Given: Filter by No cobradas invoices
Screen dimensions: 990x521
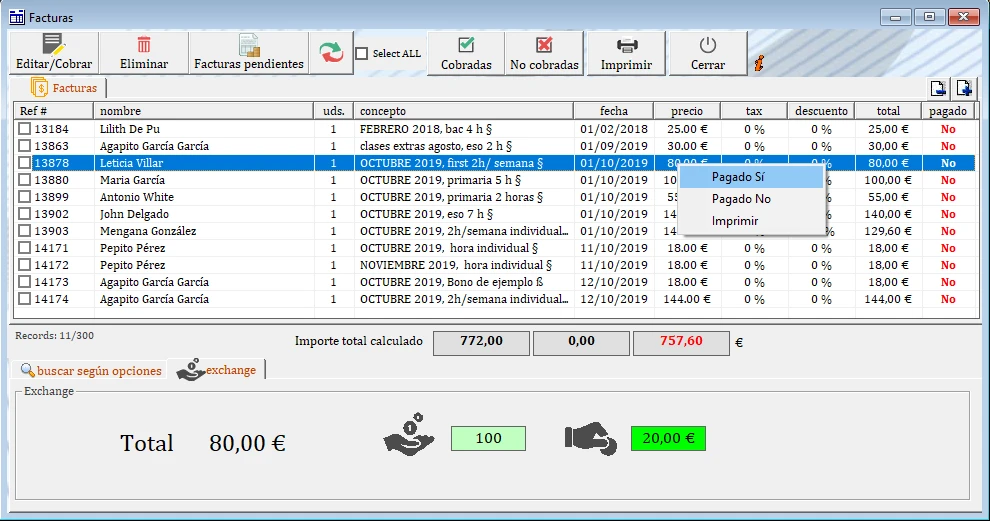Looking at the screenshot, I should [544, 53].
